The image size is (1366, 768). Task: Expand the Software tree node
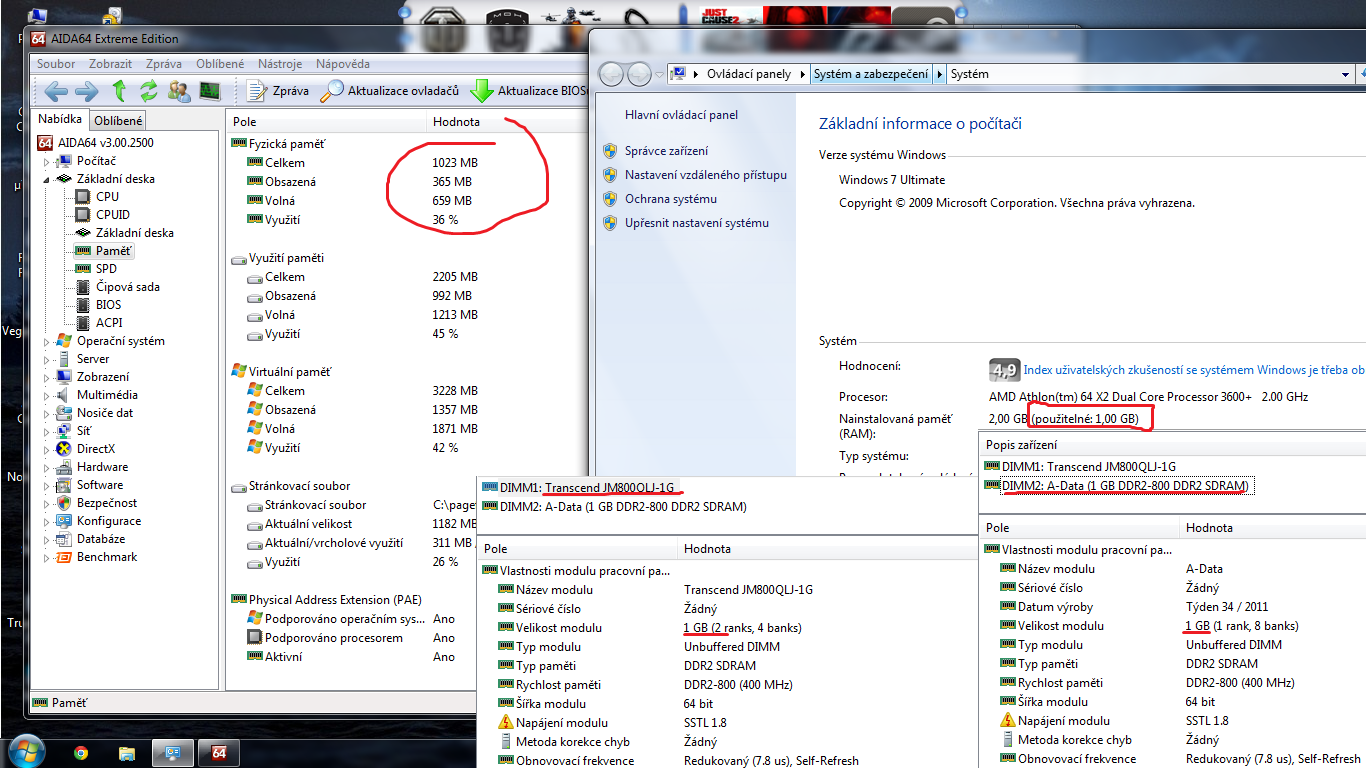[x=46, y=485]
